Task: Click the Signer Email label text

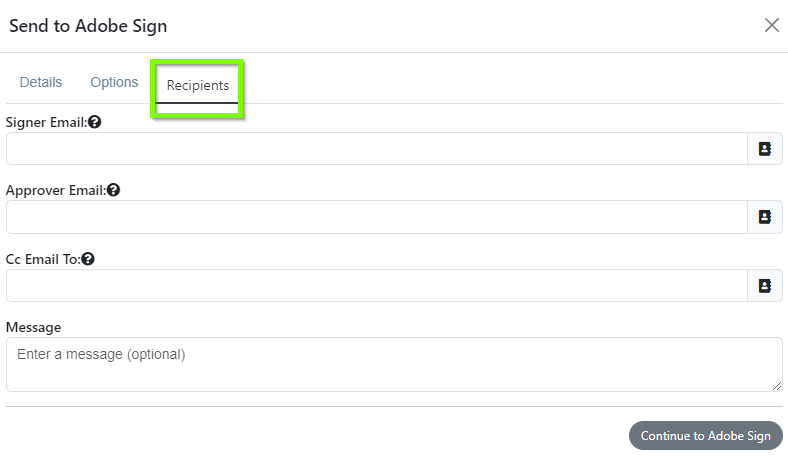Action: coord(46,123)
